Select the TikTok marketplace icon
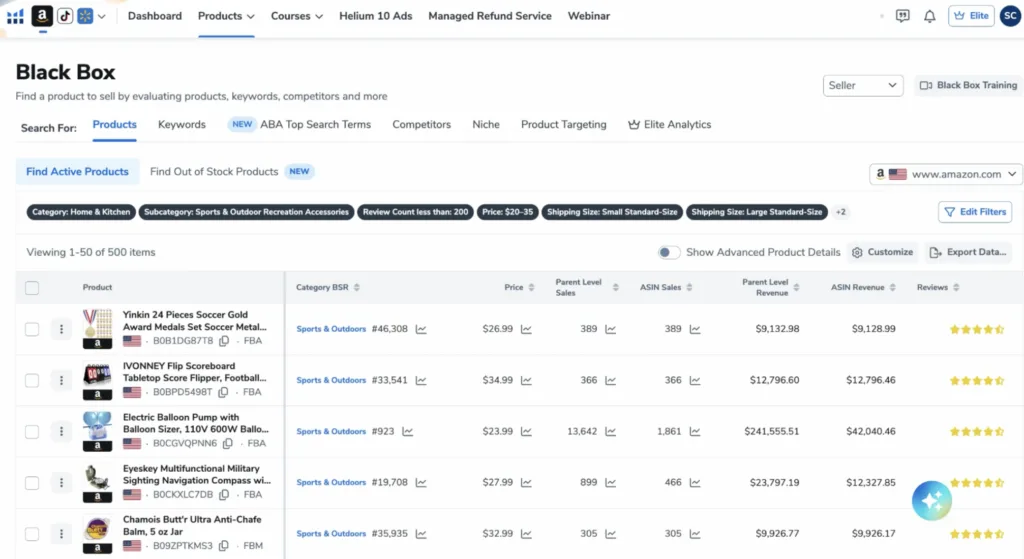1024x559 pixels. click(x=65, y=16)
